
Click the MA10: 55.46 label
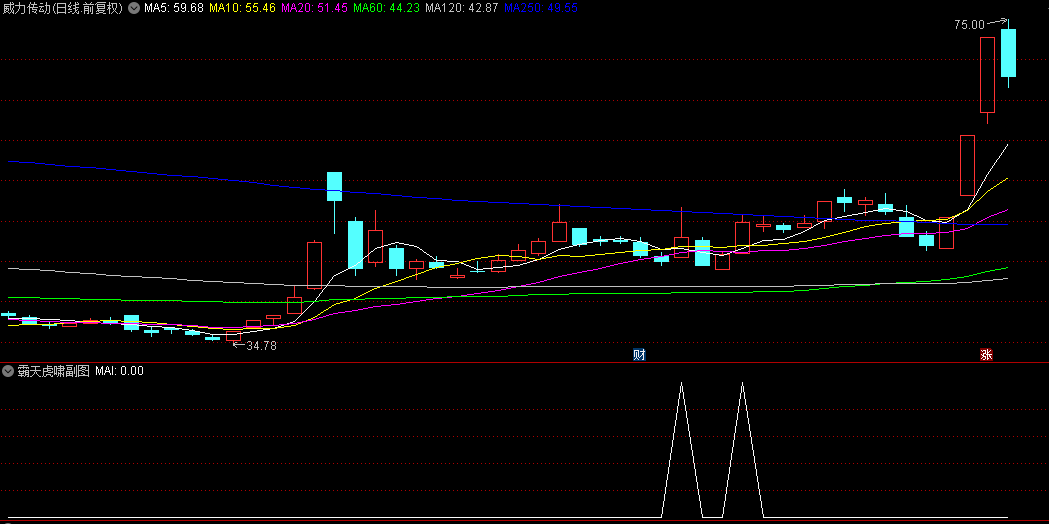click(242, 8)
